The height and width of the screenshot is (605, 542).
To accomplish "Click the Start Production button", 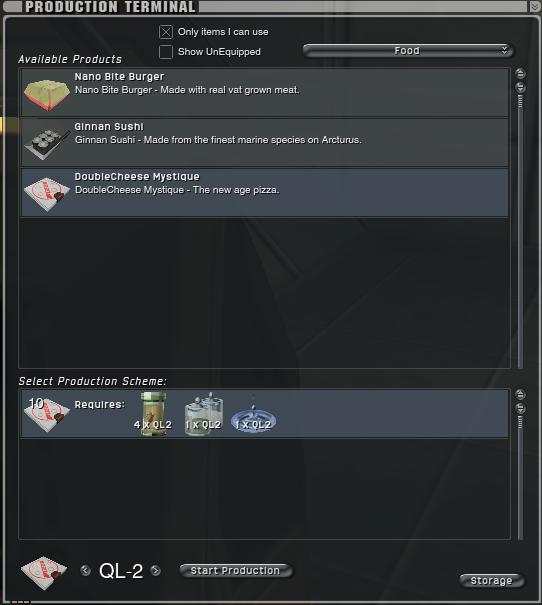I will click(235, 571).
